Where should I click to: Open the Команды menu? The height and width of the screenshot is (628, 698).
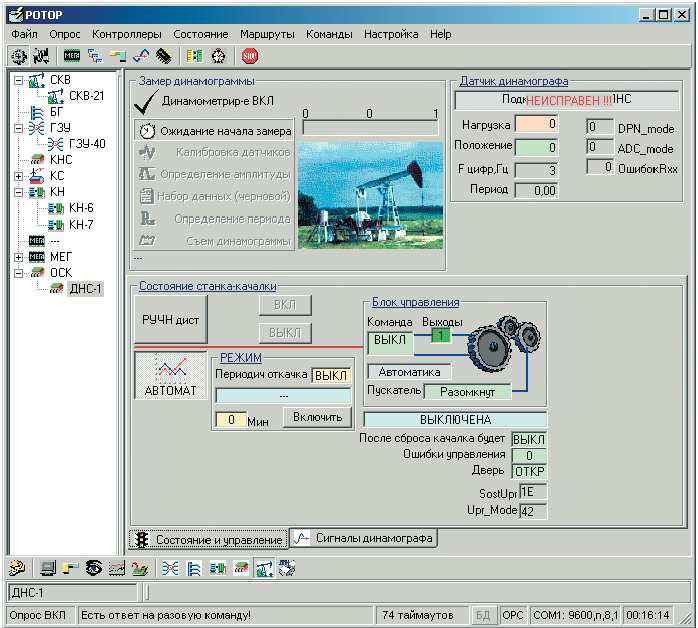329,34
